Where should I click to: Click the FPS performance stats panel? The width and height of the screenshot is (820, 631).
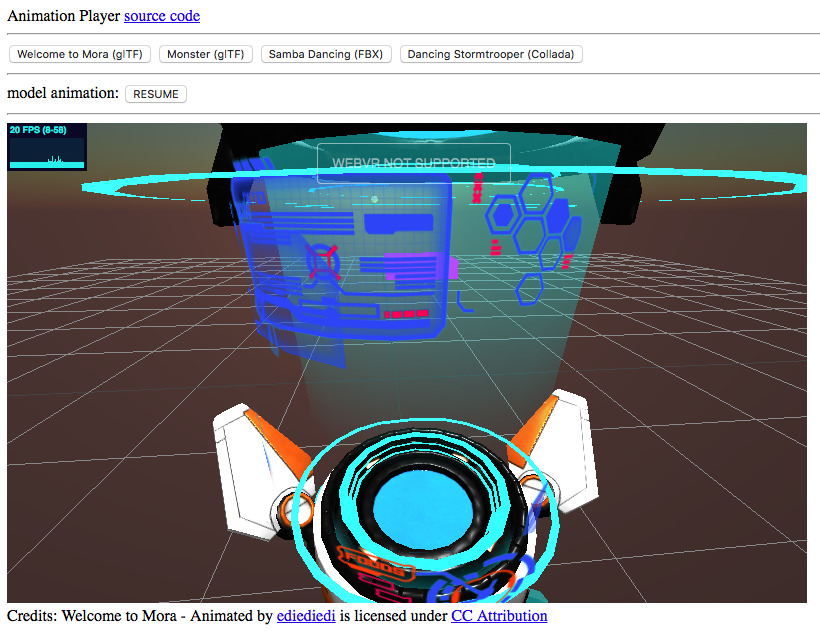[46, 145]
